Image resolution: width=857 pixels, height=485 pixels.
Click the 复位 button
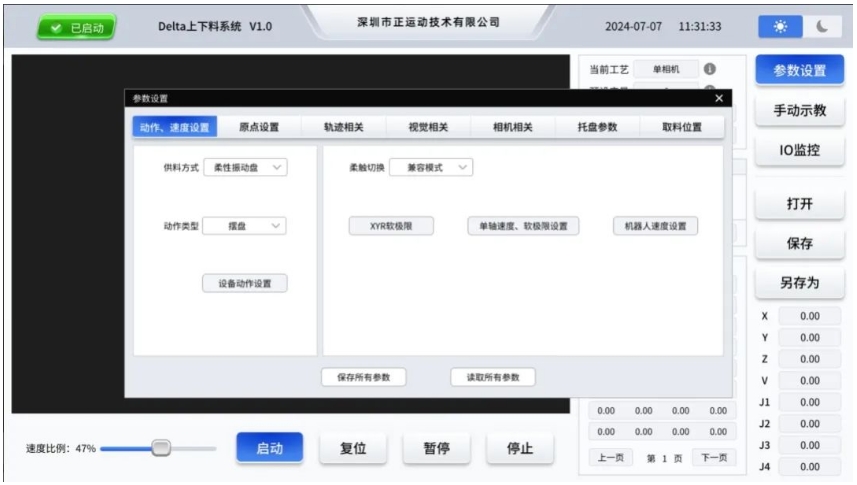tap(353, 448)
